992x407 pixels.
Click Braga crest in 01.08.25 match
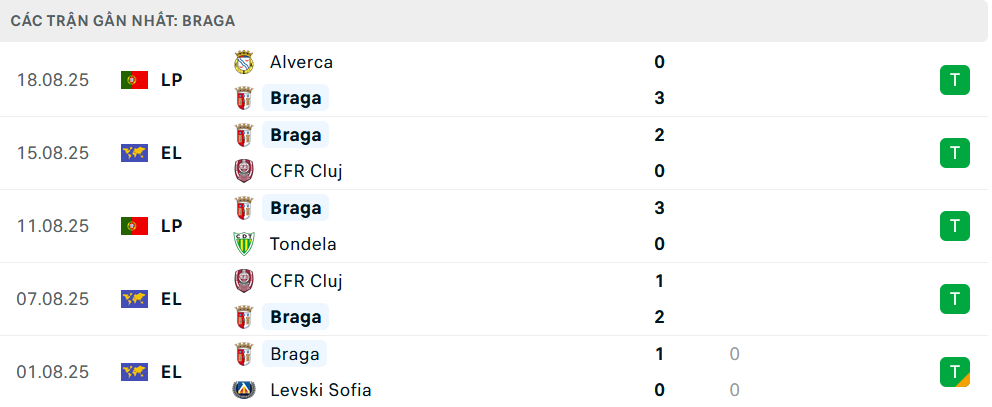243,354
